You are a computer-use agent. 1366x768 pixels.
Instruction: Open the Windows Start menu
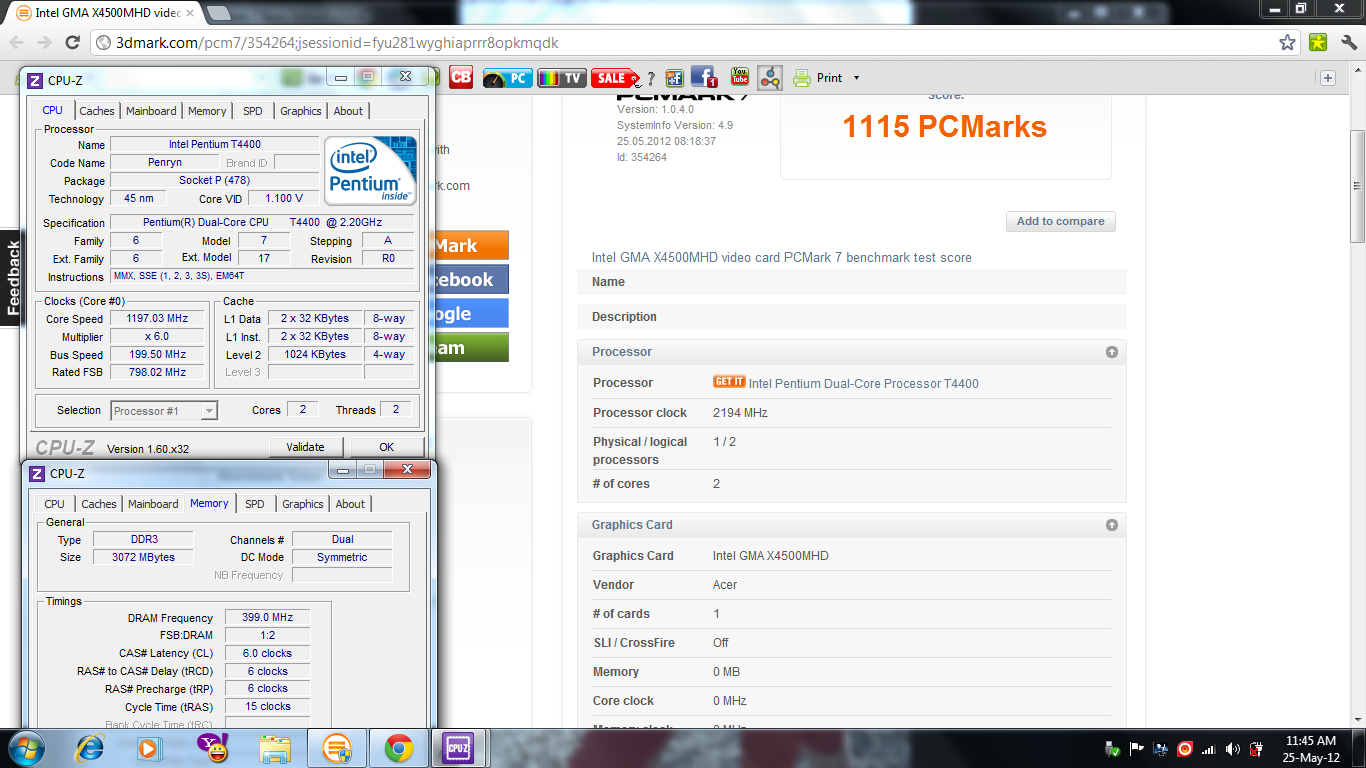pyautogui.click(x=25, y=748)
